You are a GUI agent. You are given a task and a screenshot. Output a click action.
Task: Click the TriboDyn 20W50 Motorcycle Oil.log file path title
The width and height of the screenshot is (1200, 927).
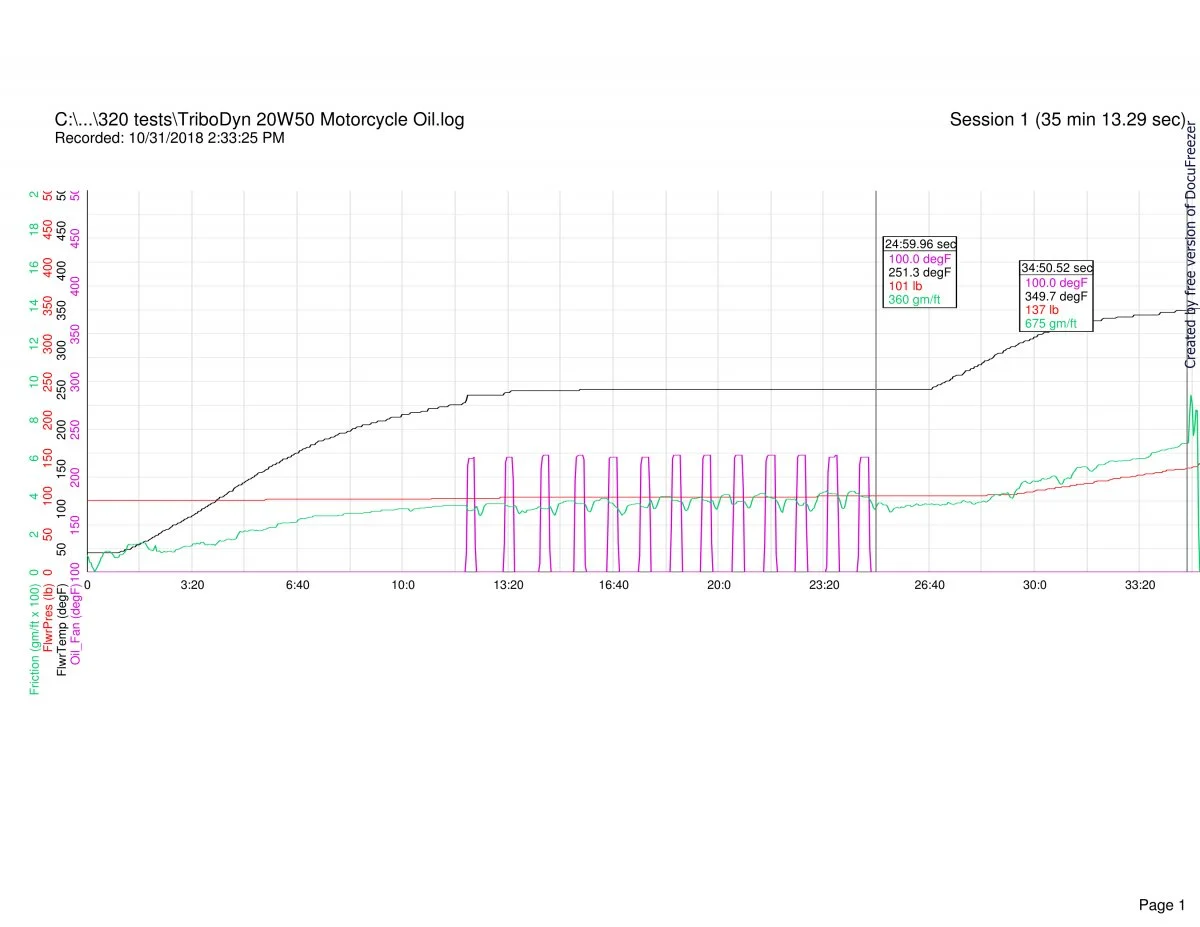point(259,120)
